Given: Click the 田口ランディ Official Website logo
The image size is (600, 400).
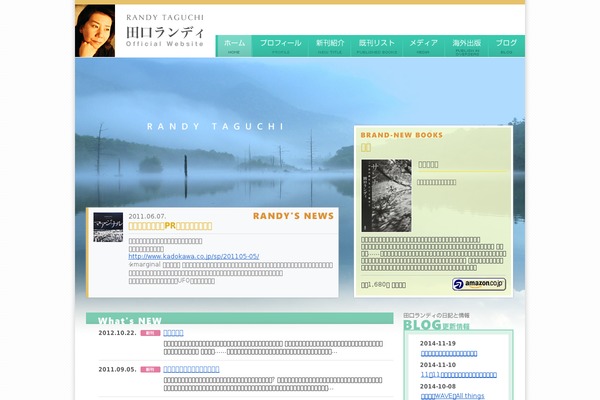Looking at the screenshot, I should click(165, 31).
